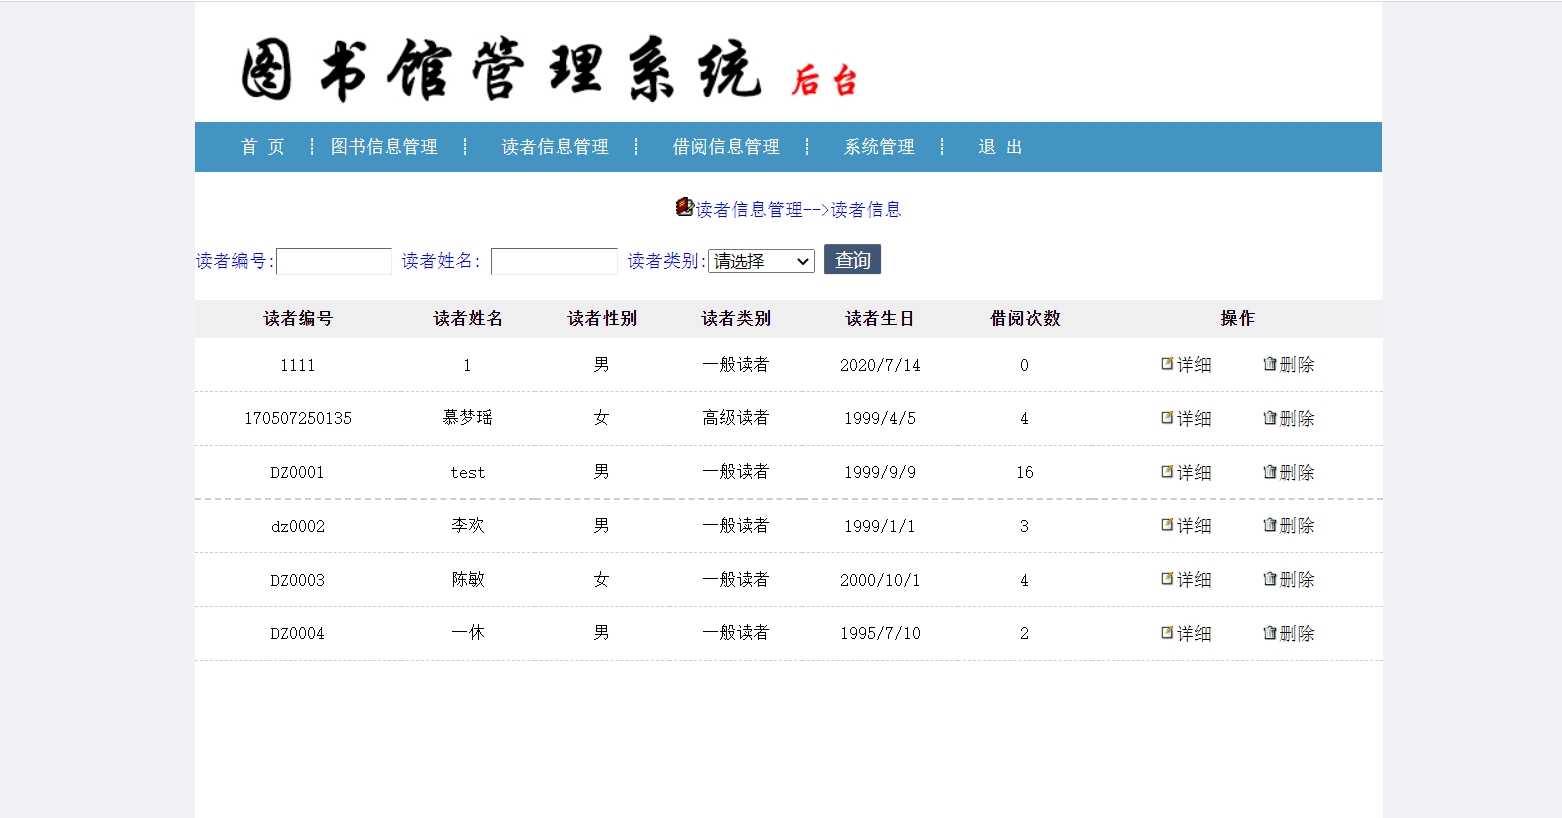Click the birthday cell 2000/10/1
Screen dimensions: 1562x818
coord(880,580)
